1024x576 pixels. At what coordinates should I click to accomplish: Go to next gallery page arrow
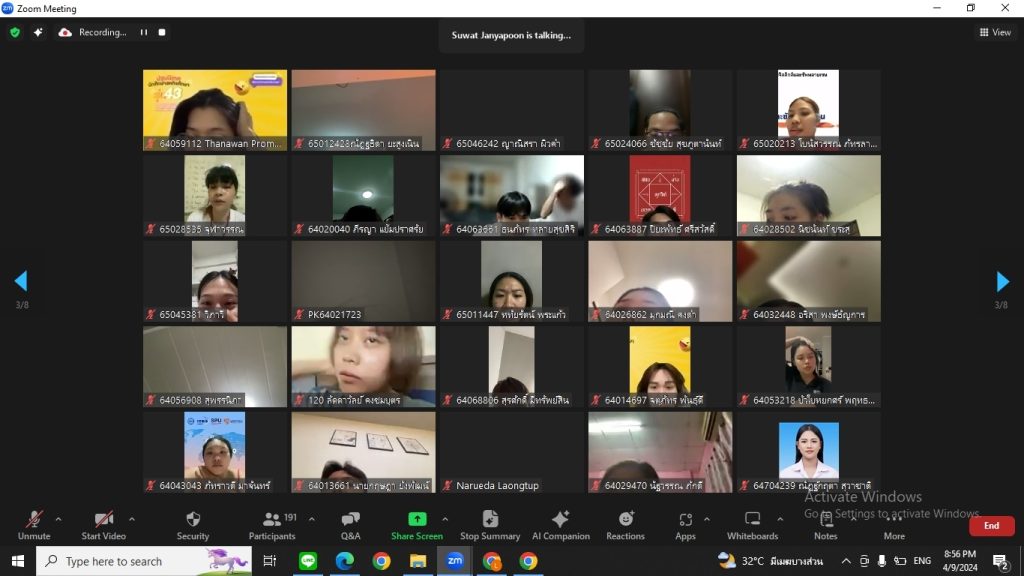[1002, 281]
